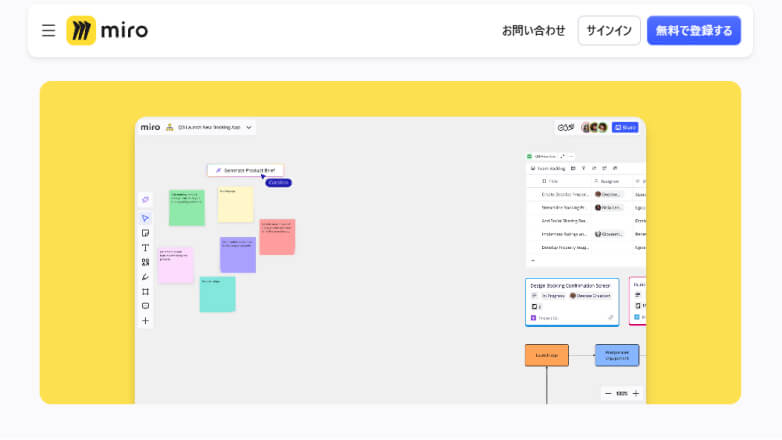The height and width of the screenshot is (440, 782).
Task: Click the Generate Product Brief button
Action: (x=245, y=170)
